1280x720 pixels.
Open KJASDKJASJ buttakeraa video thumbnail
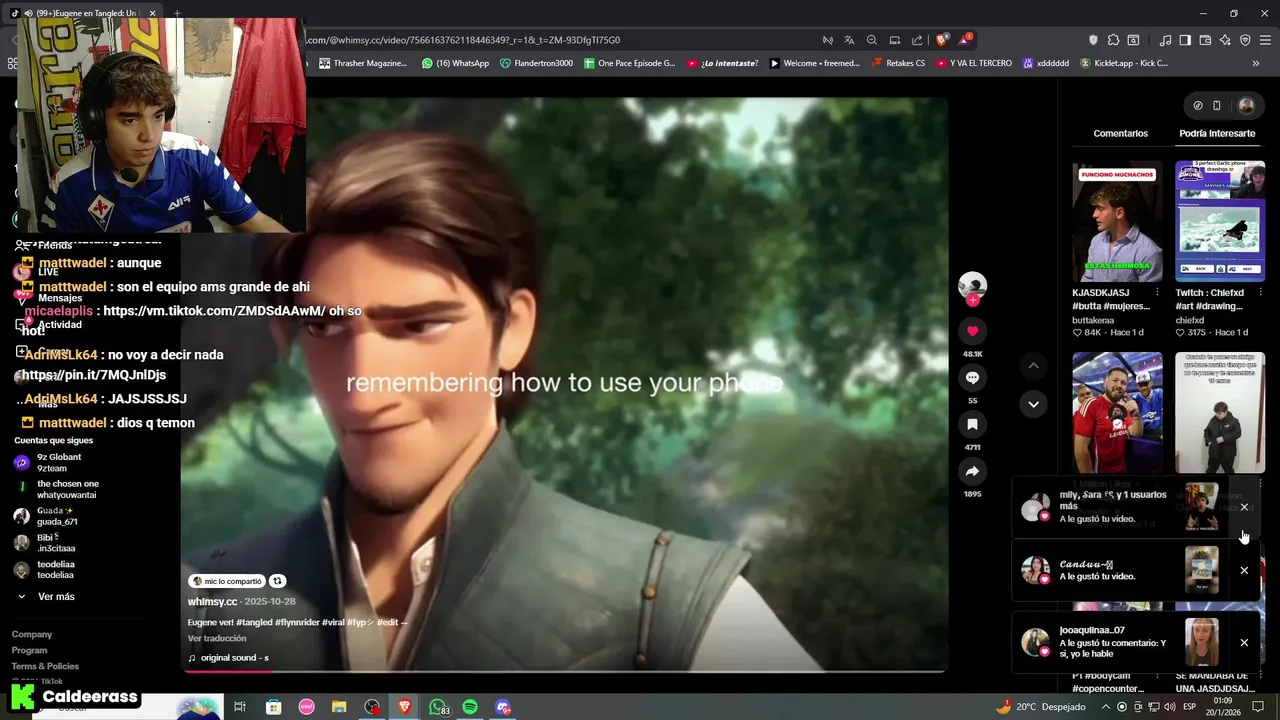[1117, 222]
